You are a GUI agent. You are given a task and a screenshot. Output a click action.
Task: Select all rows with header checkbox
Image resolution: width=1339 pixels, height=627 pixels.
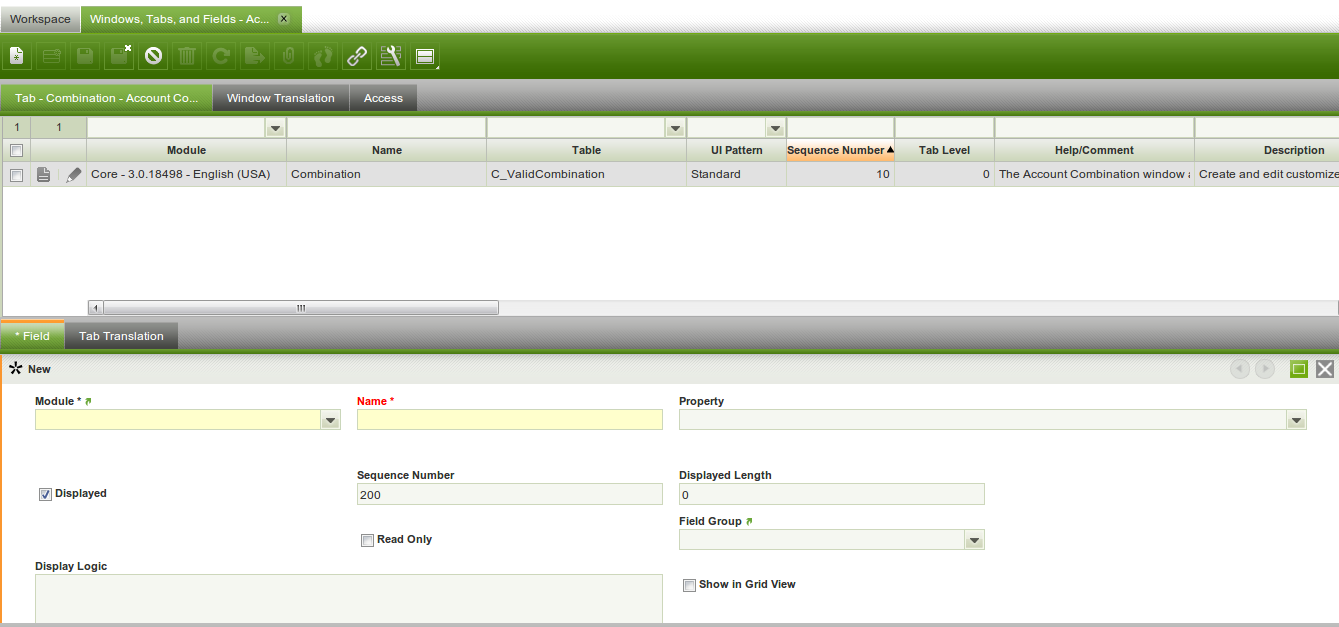[x=16, y=150]
